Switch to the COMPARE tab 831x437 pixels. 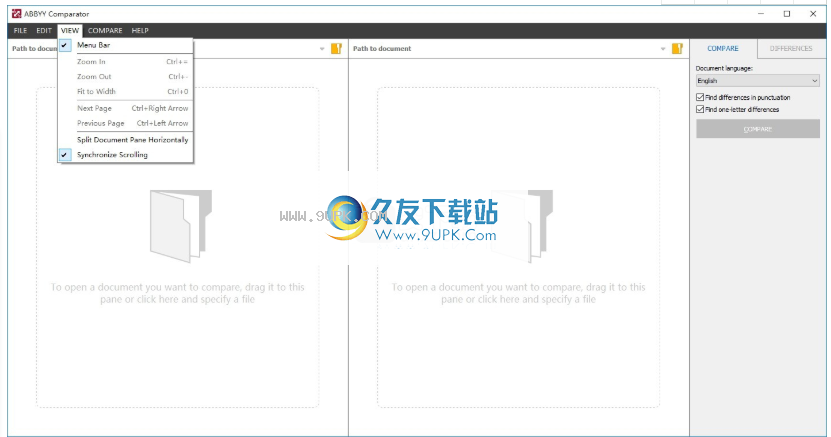(x=723, y=48)
